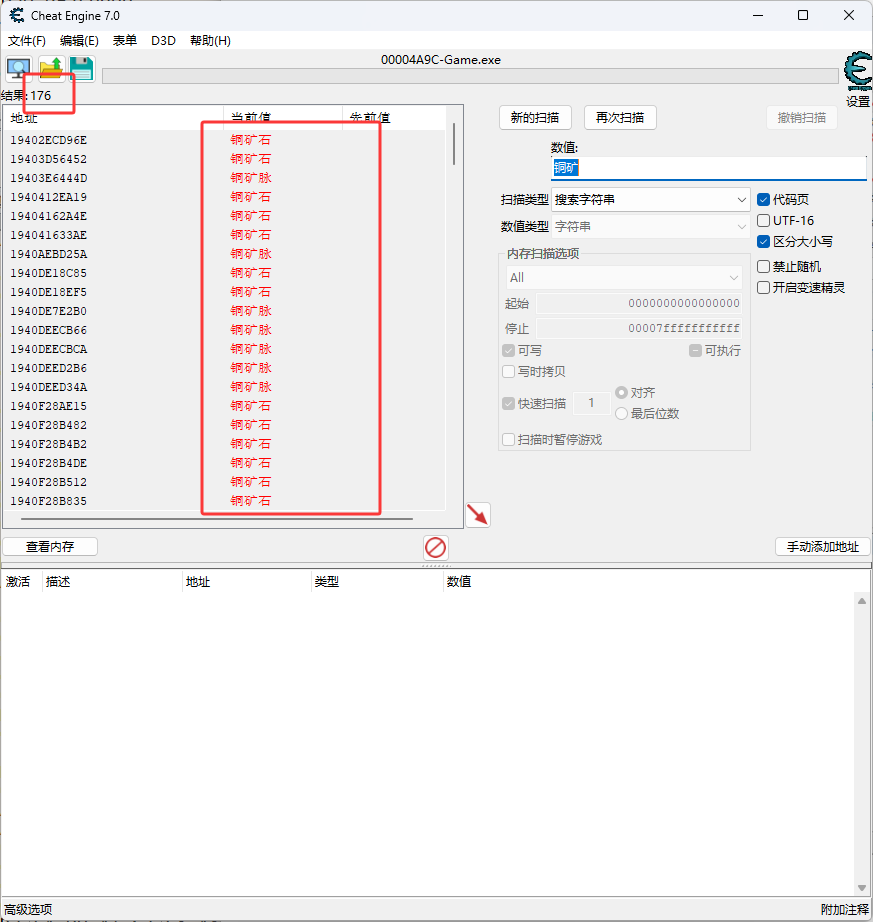This screenshot has width=873, height=922.
Task: Click the fast scan alignment value field
Action: click(x=591, y=403)
